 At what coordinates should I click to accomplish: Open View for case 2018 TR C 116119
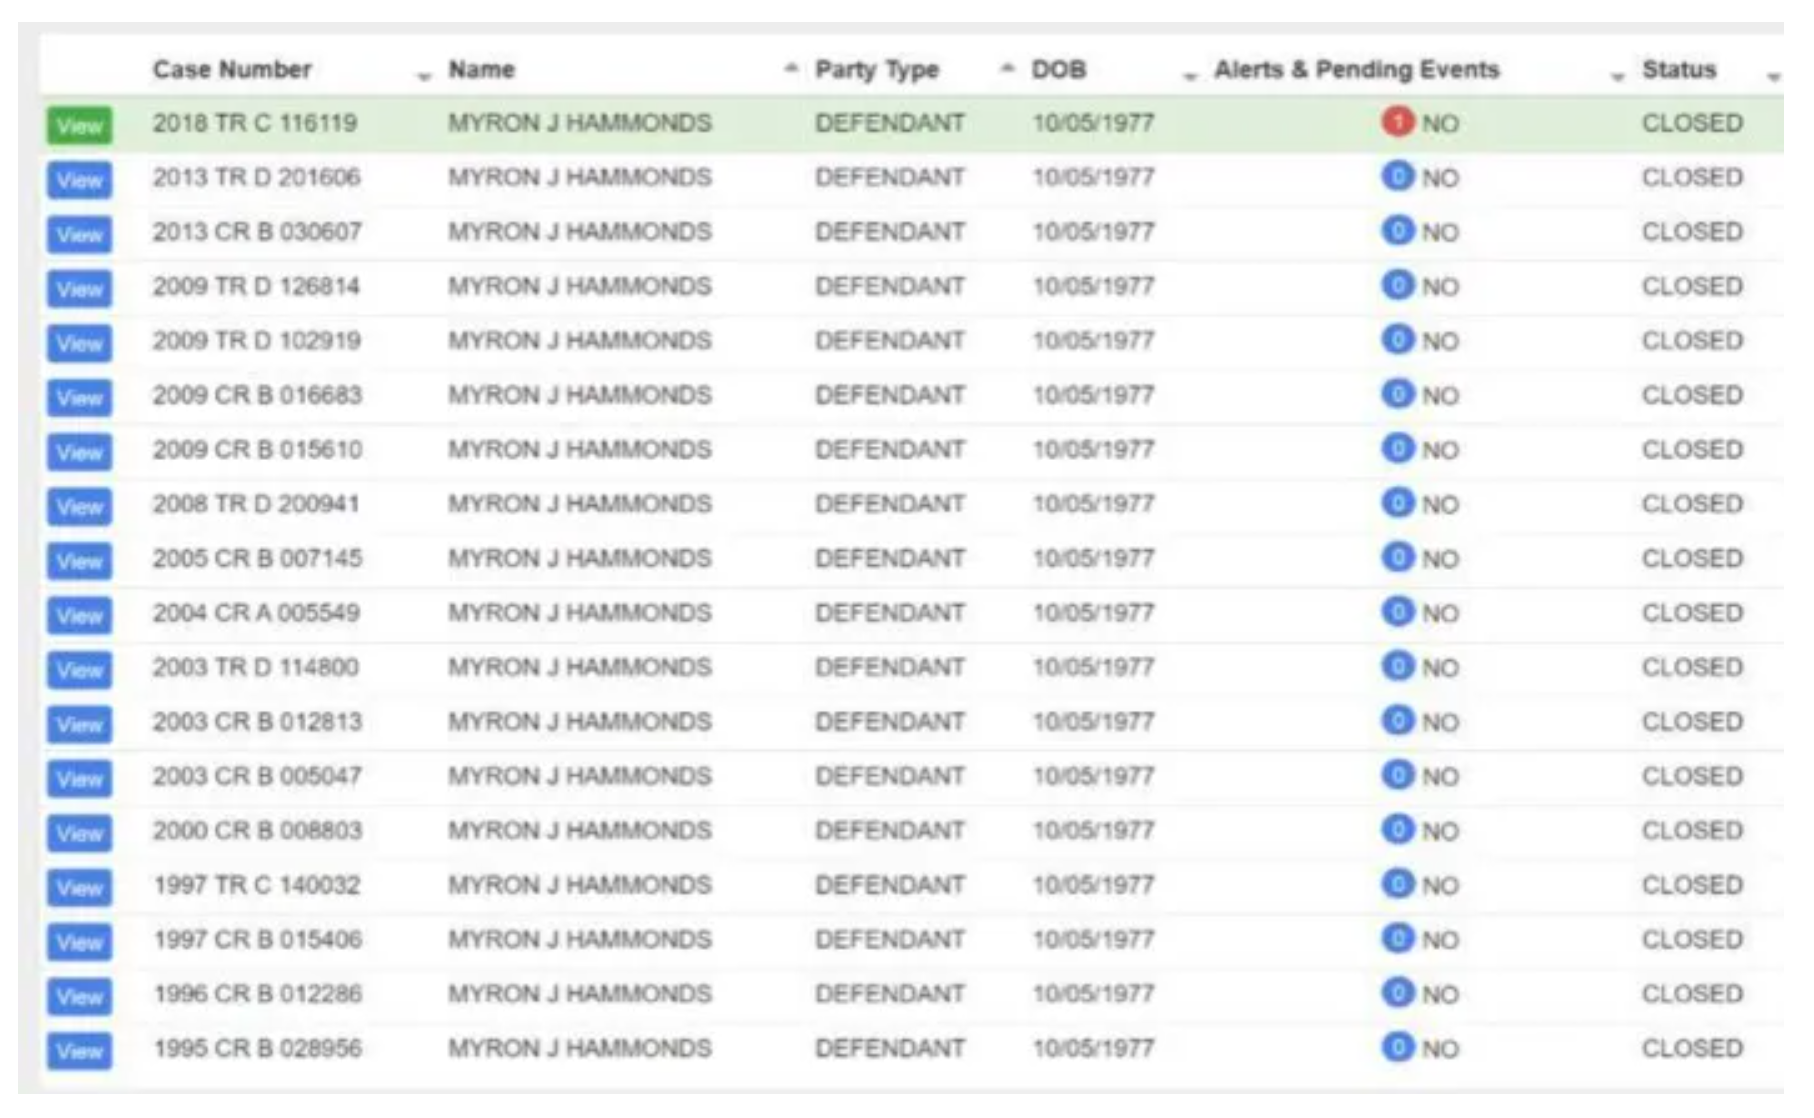(79, 126)
